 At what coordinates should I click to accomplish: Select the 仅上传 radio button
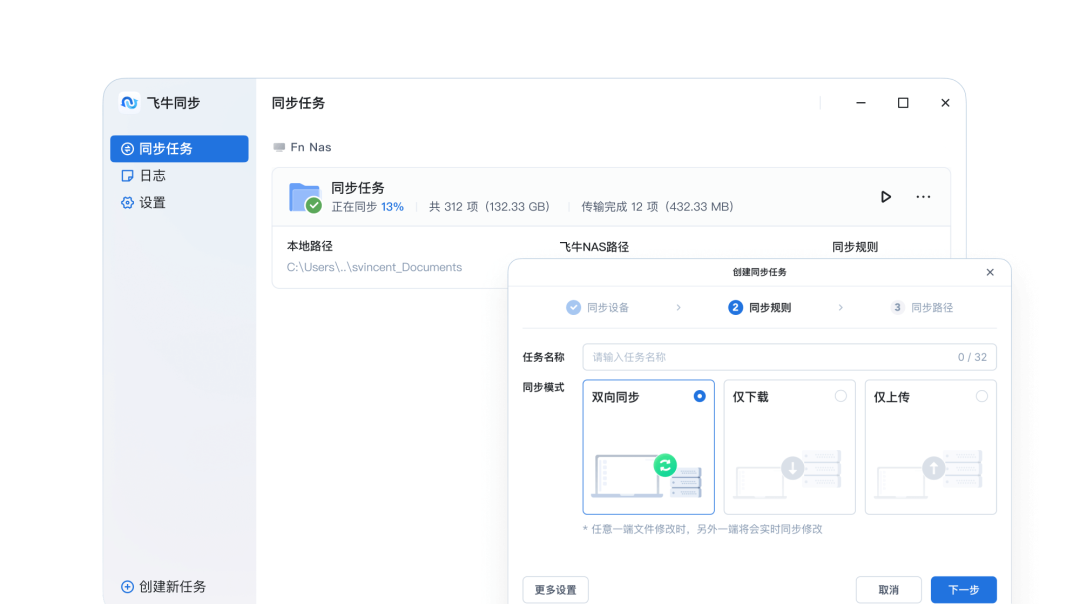[x=982, y=396]
